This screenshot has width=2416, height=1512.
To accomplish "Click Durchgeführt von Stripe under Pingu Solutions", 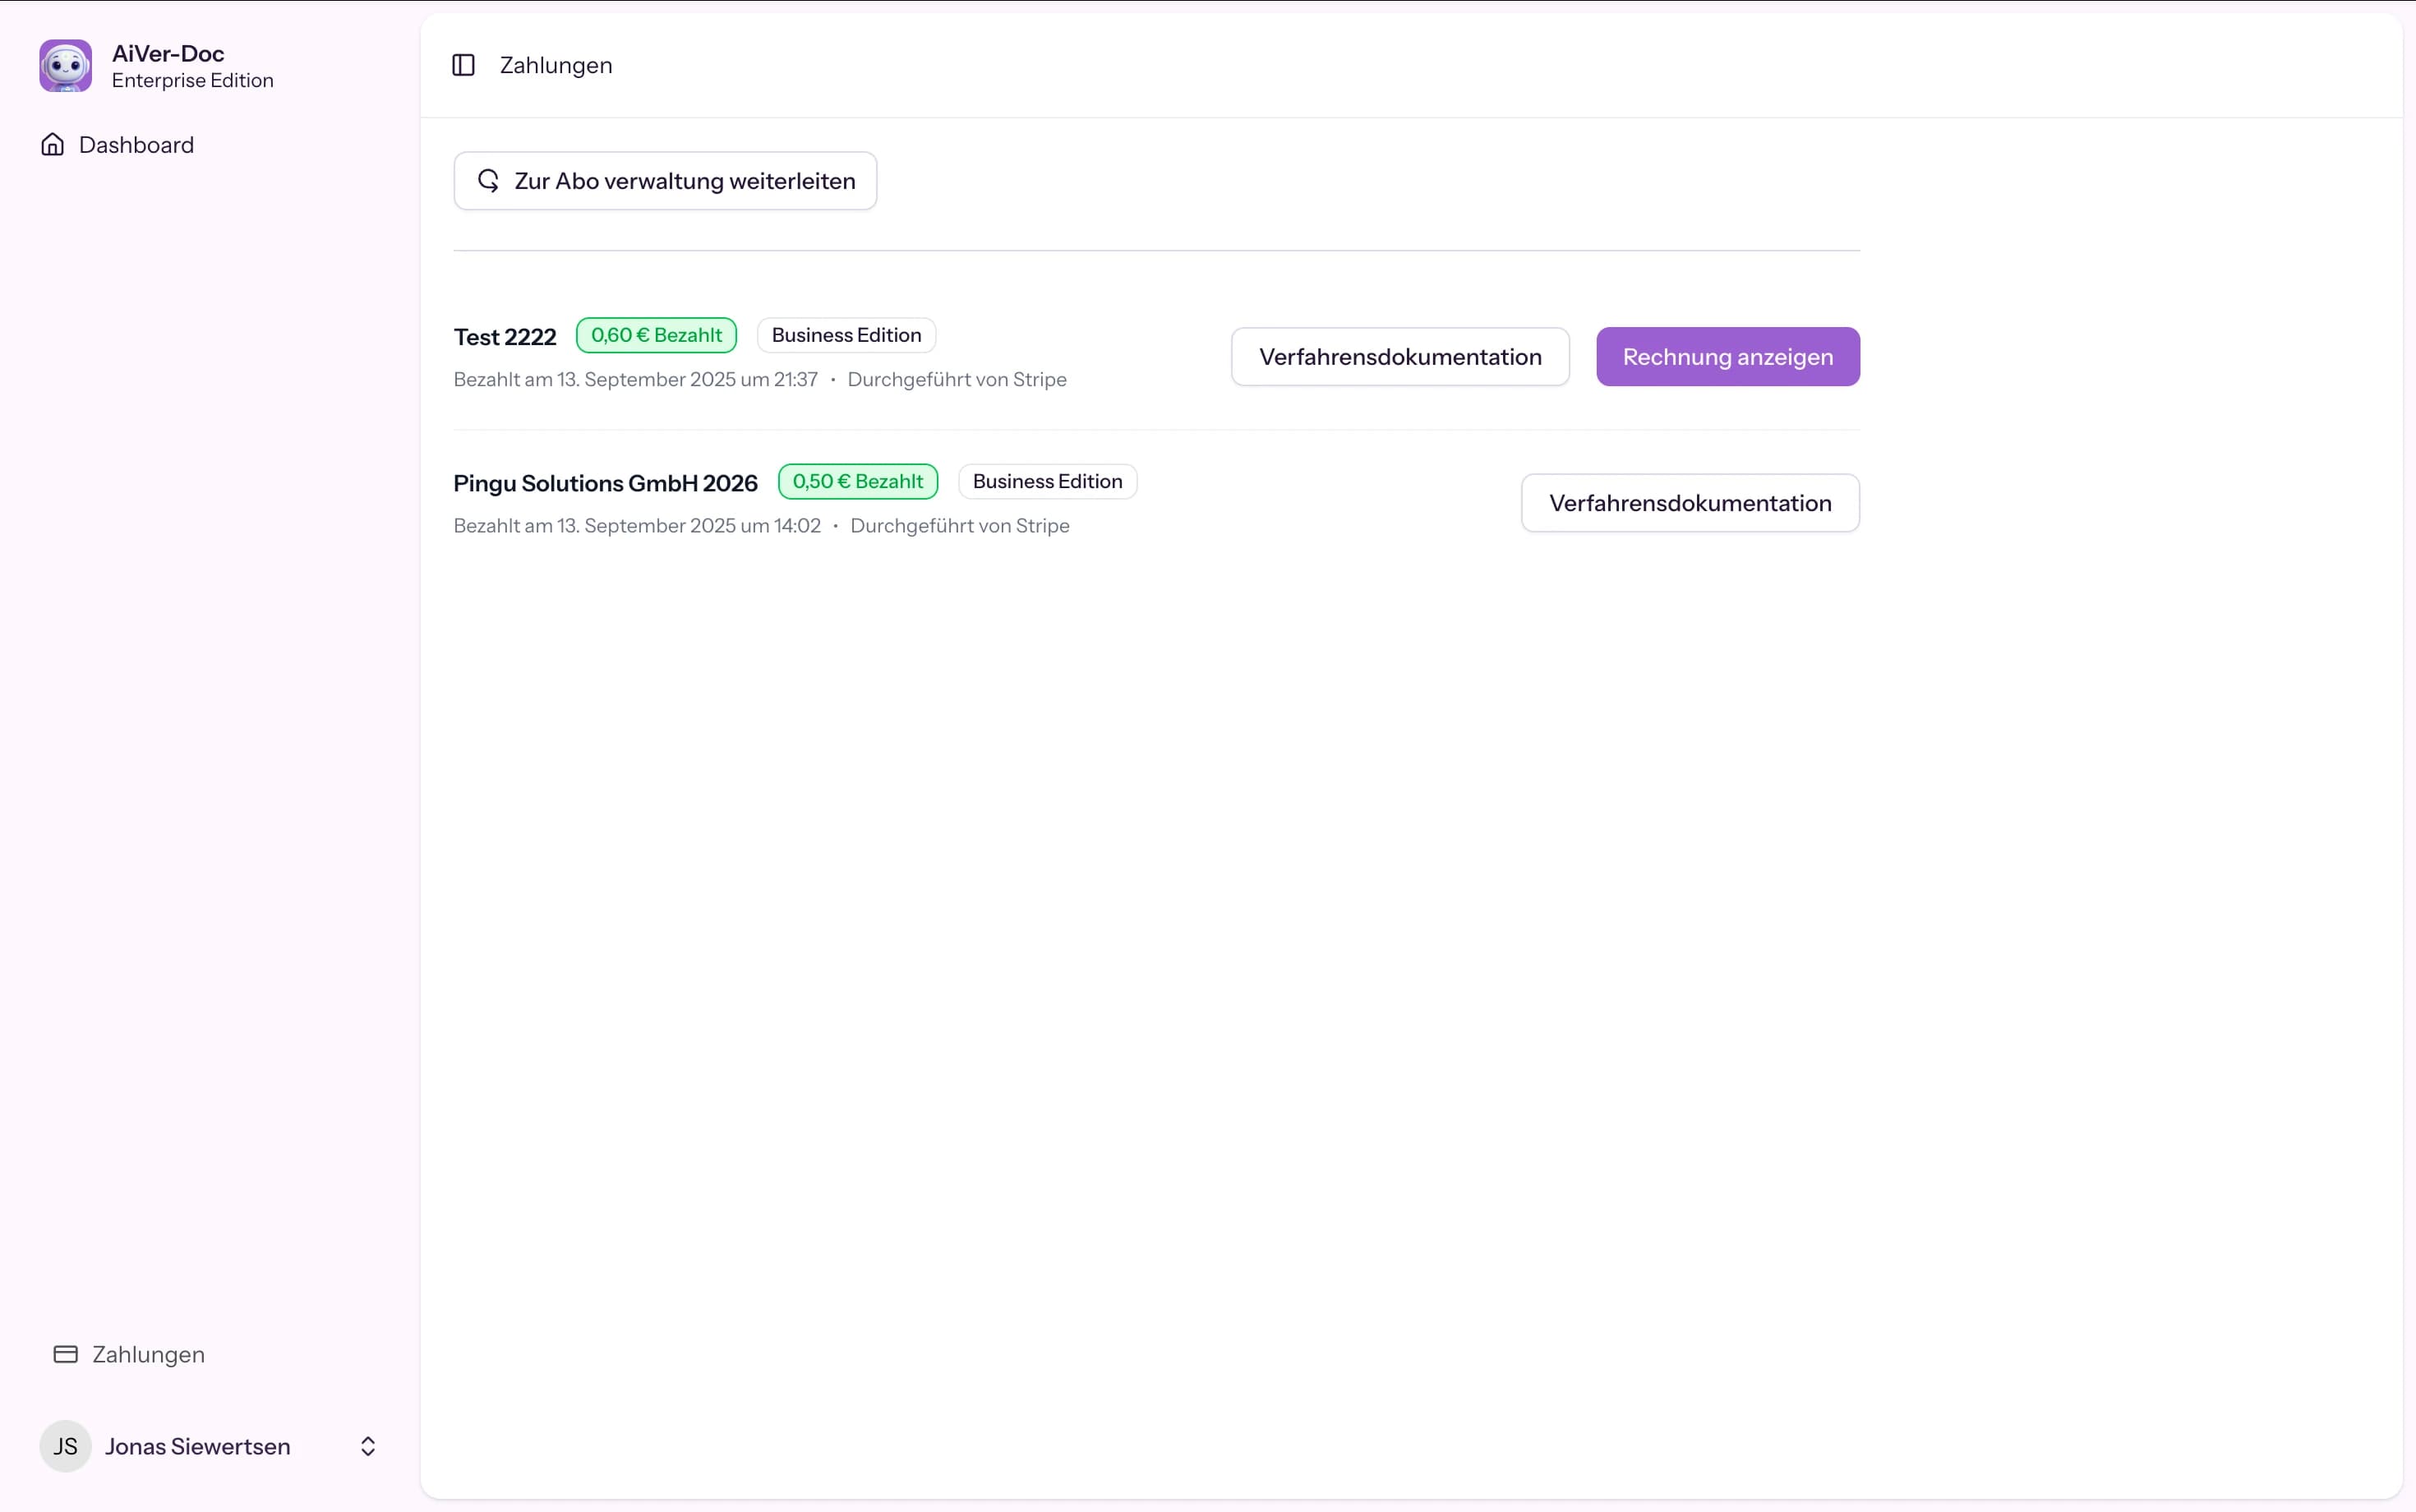I will pyautogui.click(x=960, y=525).
